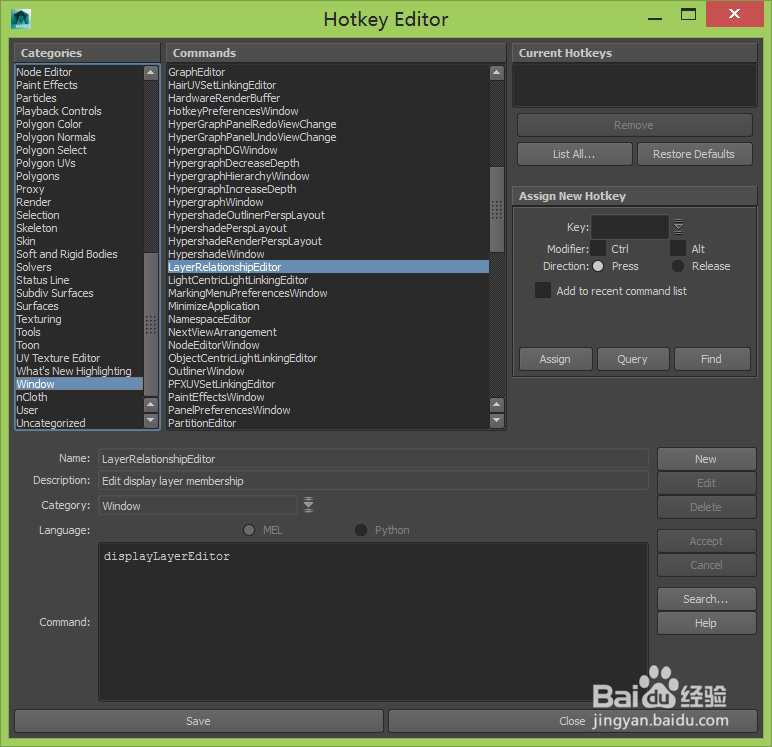Click Commands list scroll-up arrow at top
Image resolution: width=772 pixels, height=747 pixels.
click(x=497, y=73)
